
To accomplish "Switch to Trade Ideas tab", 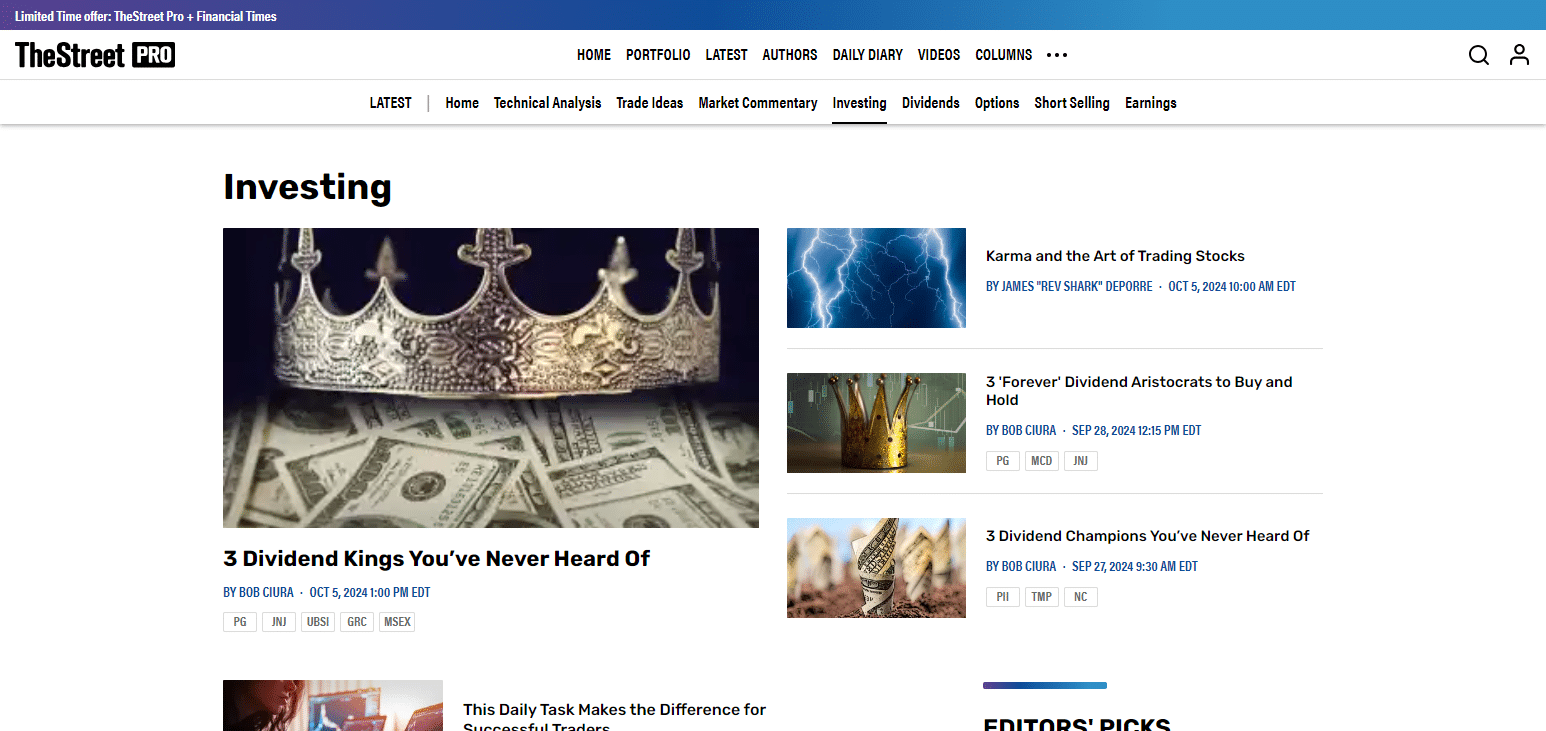I will click(x=650, y=103).
